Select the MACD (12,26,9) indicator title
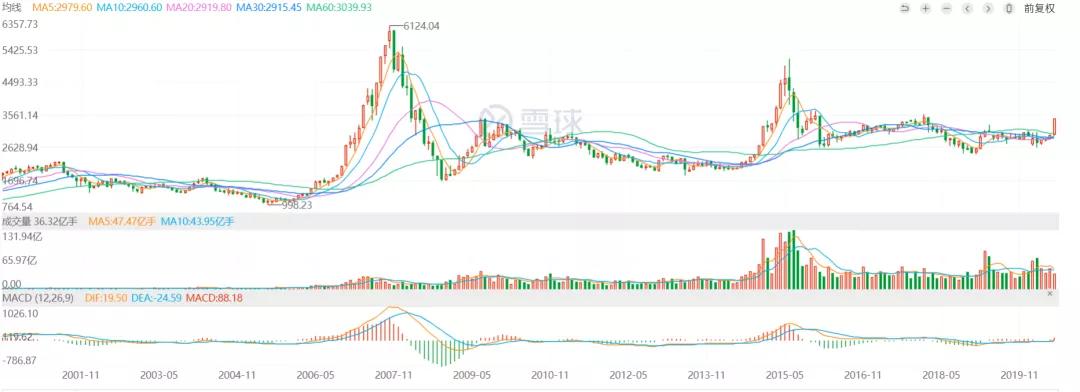Screen dimensions: 1080x392 [39, 298]
